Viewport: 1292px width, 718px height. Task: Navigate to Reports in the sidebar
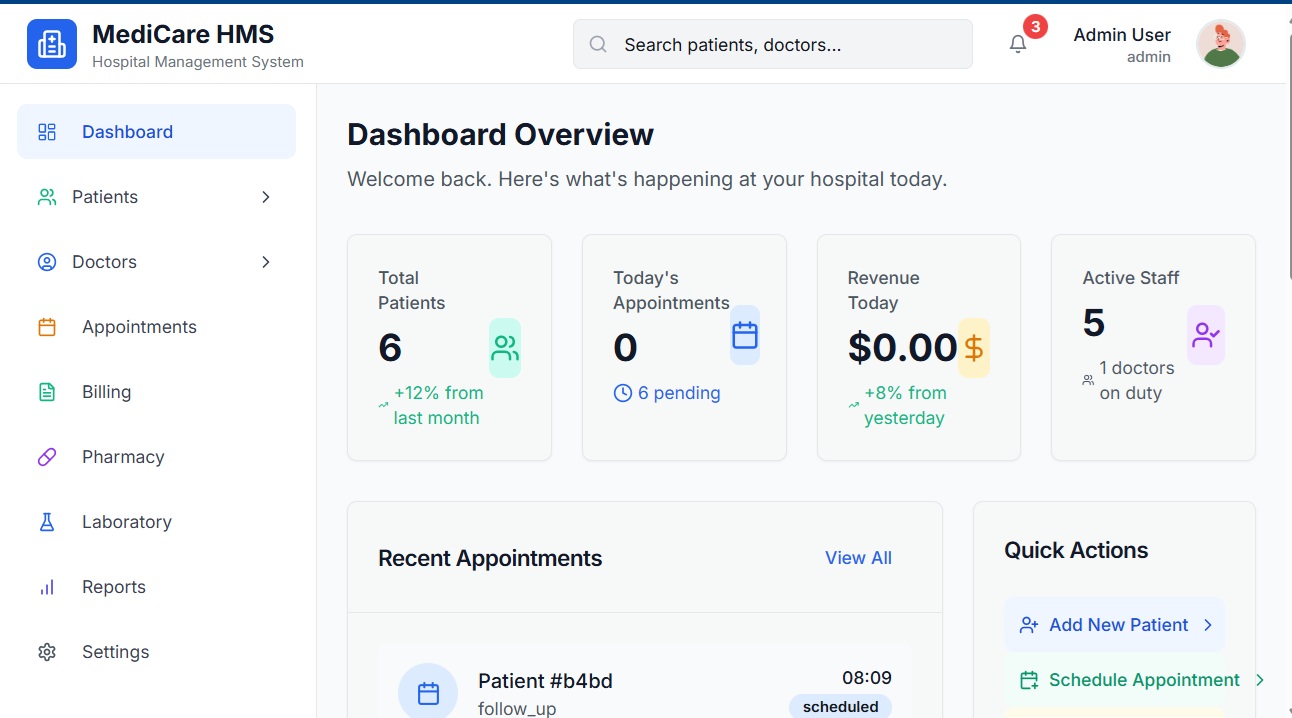click(x=113, y=587)
